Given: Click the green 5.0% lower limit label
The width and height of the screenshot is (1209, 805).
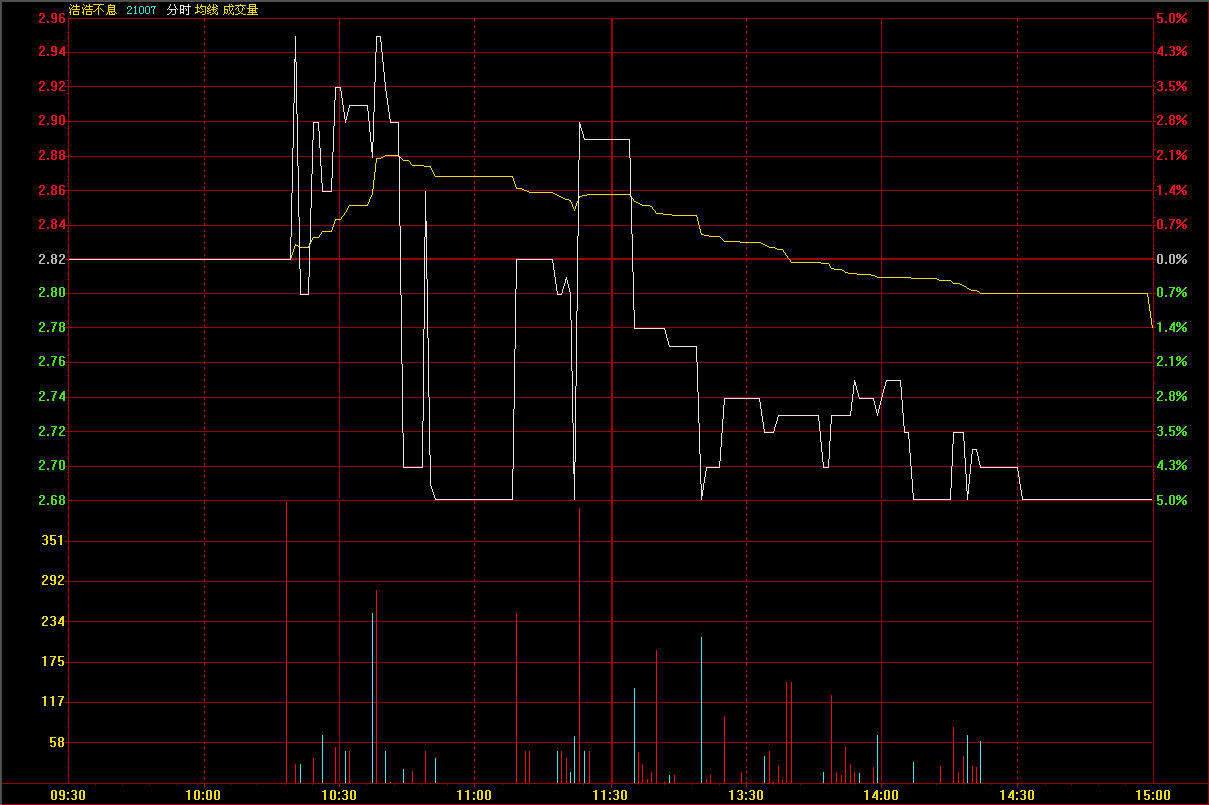Looking at the screenshot, I should 1171,501.
